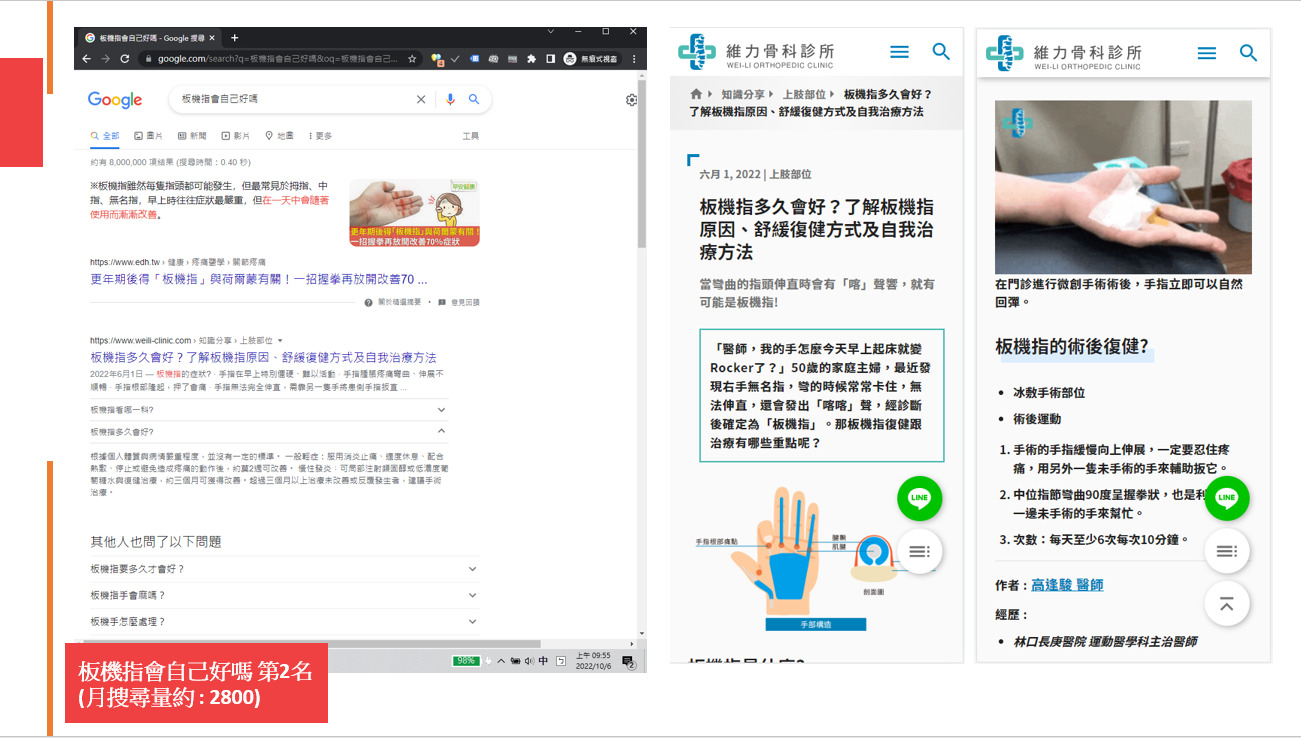The image size is (1301, 738).
Task: Expand the 板機指要多久才會好？ question
Action: (x=284, y=569)
